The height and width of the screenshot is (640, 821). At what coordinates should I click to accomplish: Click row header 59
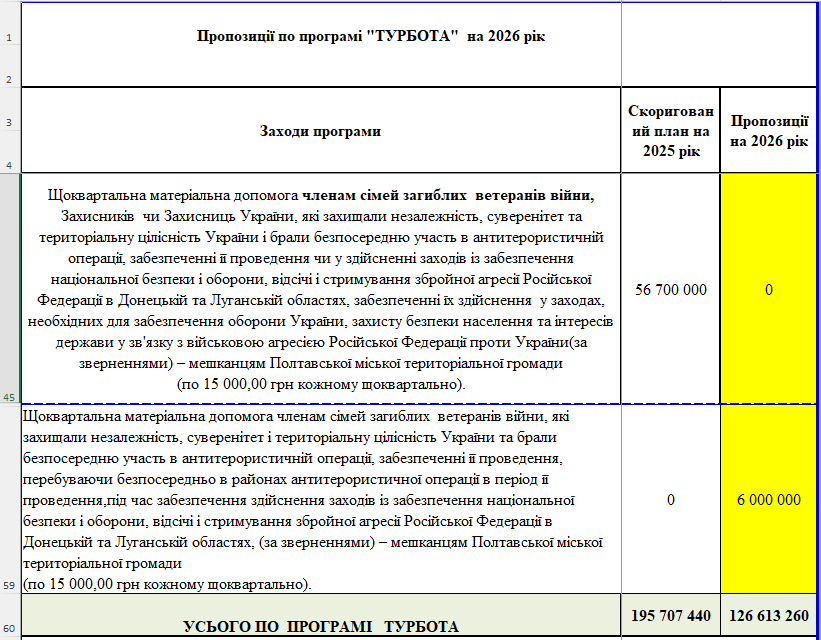(9, 498)
